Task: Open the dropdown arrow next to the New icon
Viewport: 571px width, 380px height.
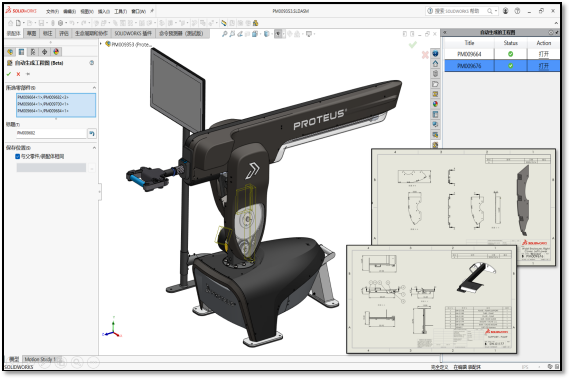Action: point(24,23)
